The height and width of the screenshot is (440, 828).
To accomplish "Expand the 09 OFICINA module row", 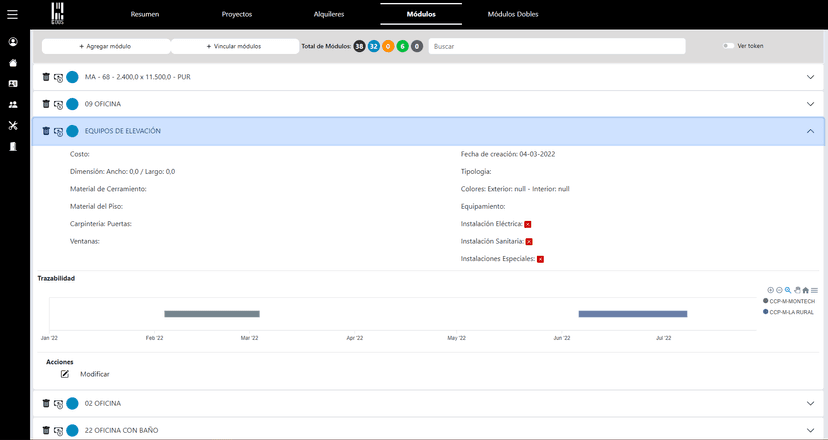I will 810,104.
